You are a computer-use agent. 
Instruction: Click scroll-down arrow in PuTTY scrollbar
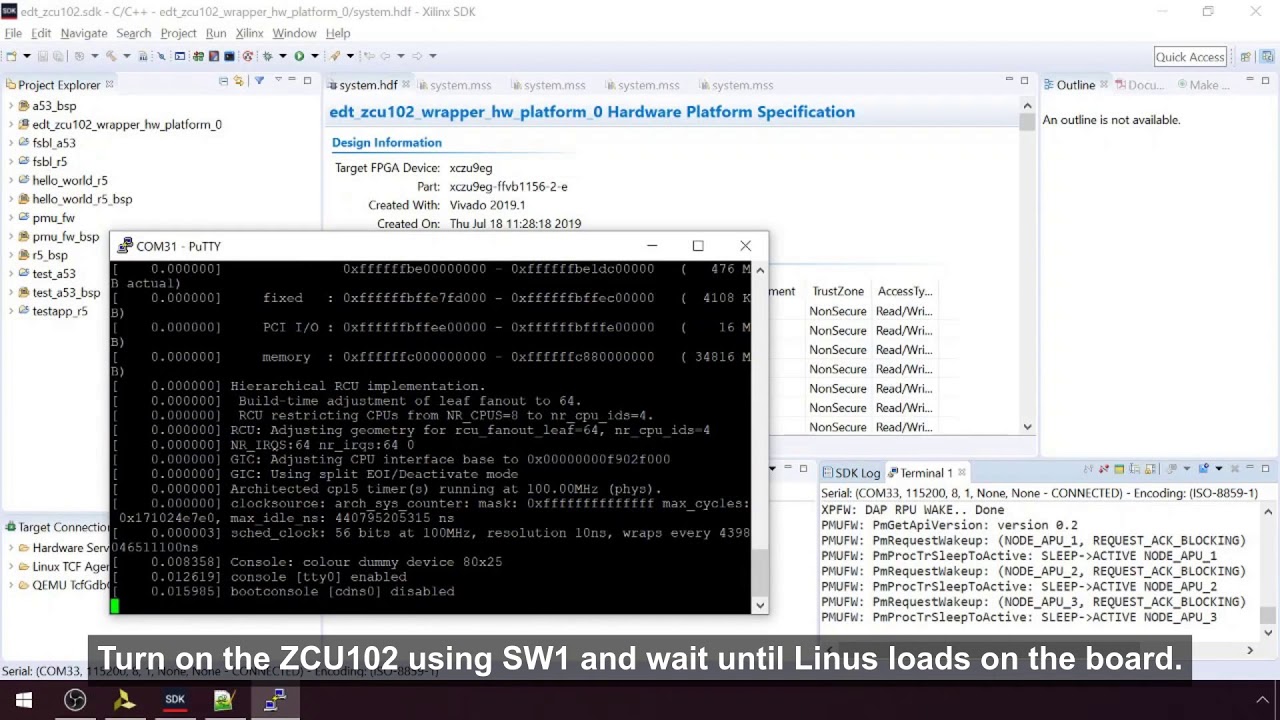[x=760, y=604]
